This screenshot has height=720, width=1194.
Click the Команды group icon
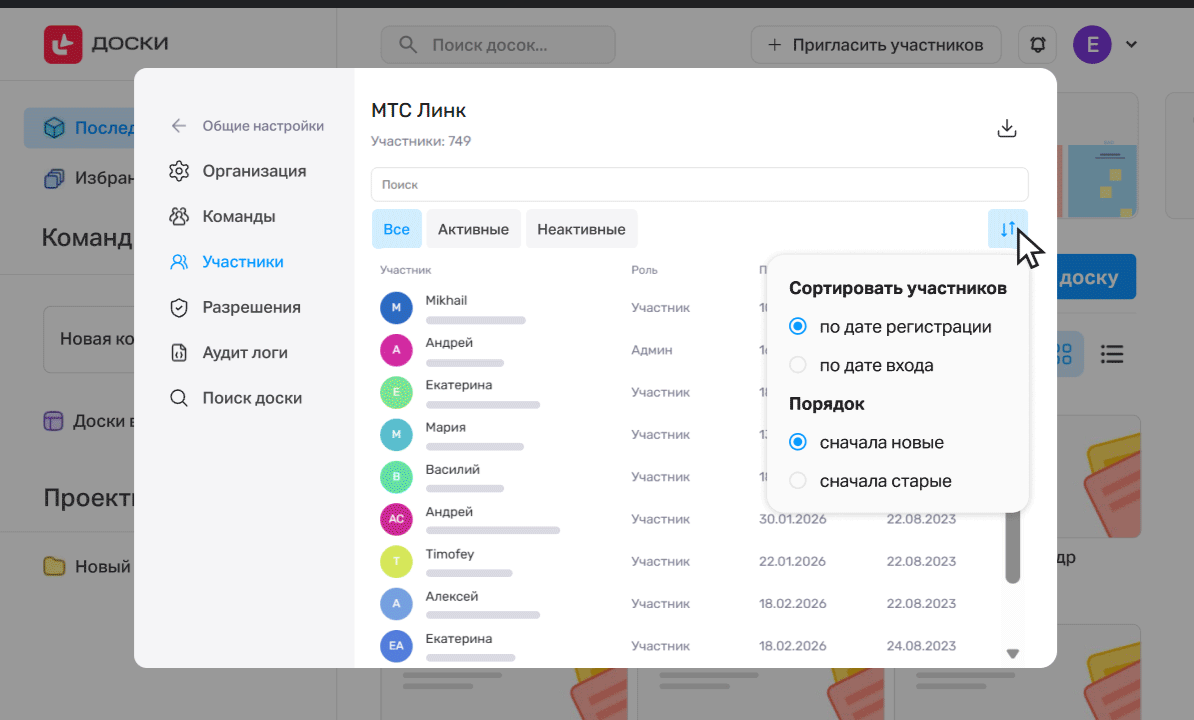(179, 216)
